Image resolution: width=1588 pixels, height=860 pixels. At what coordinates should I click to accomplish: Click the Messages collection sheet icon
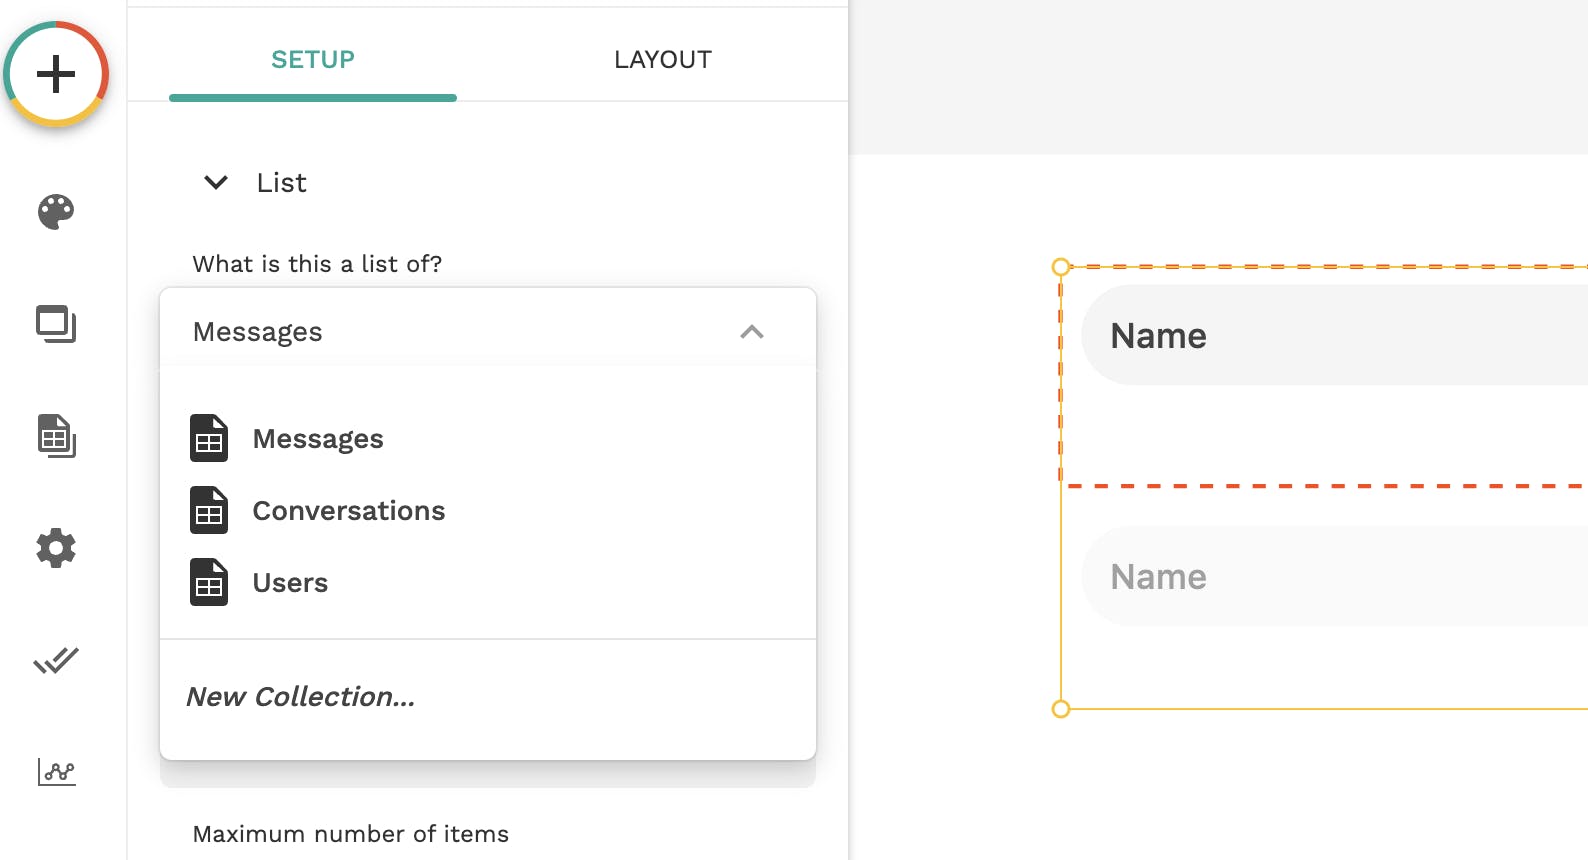[x=209, y=438]
